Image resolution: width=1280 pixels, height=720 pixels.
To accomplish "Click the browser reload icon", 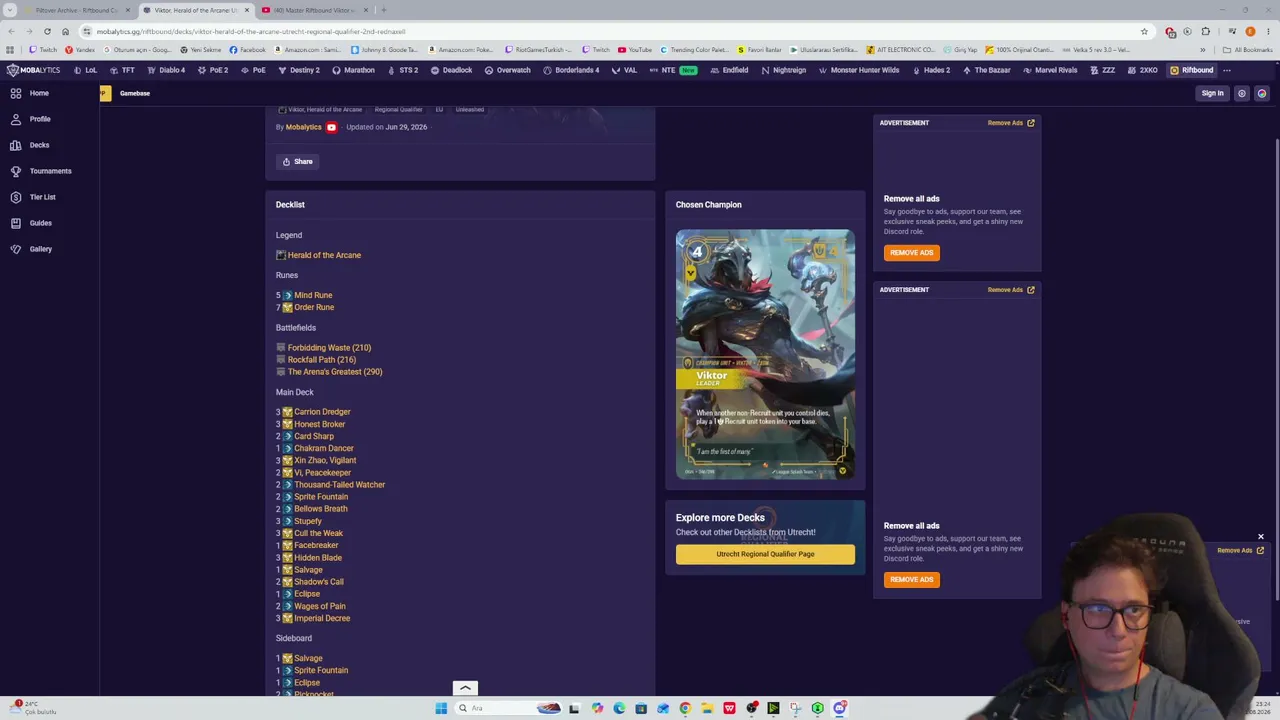I will point(47,31).
